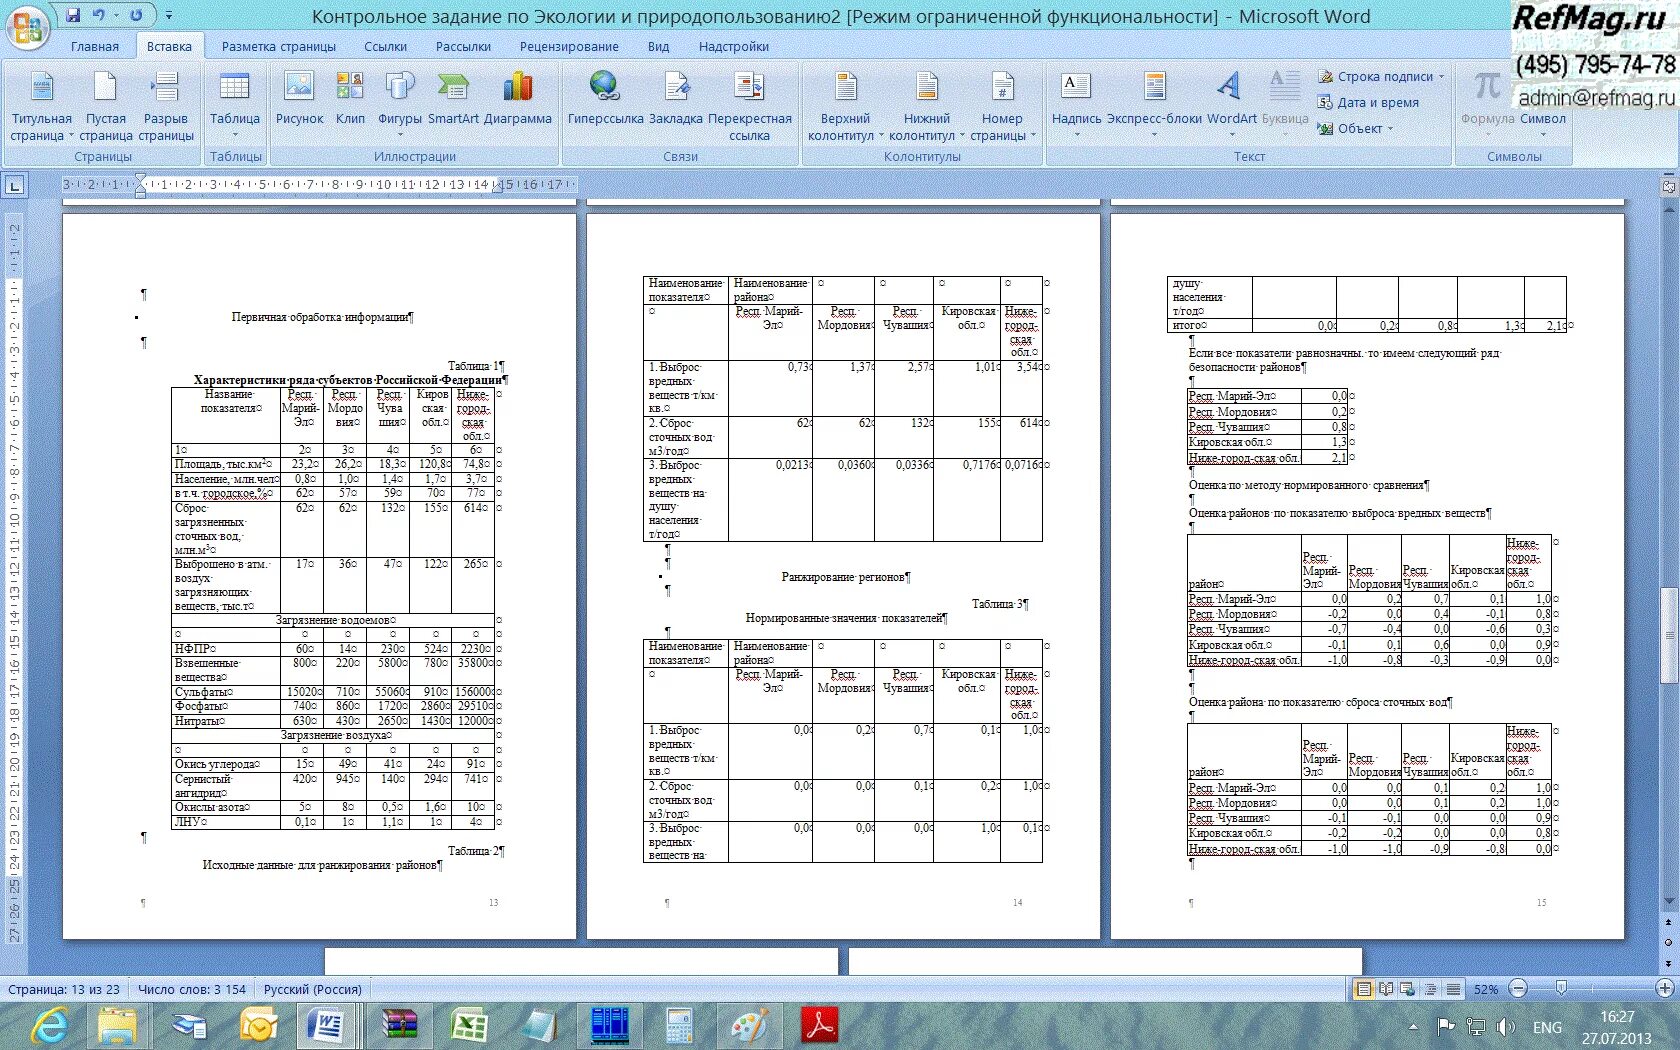Open page info 'Страница: 13 из 23'
1680x1050 pixels.
(64, 989)
